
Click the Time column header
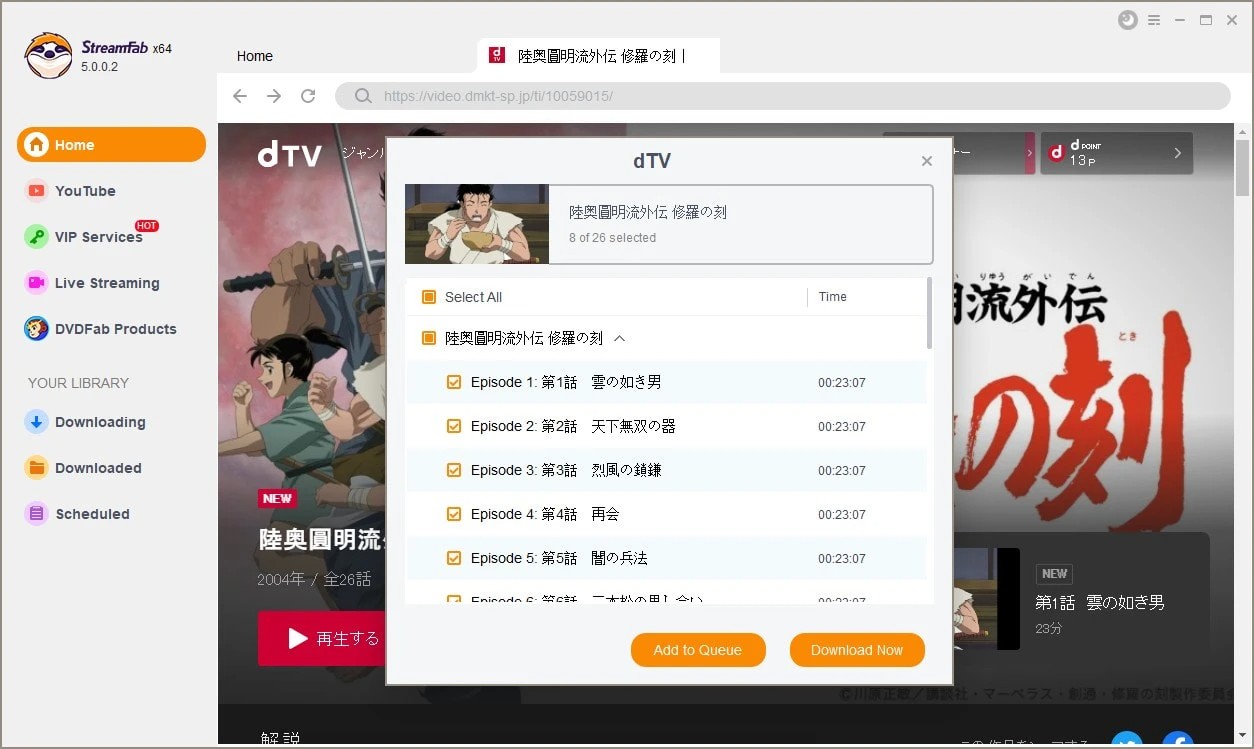pos(832,297)
